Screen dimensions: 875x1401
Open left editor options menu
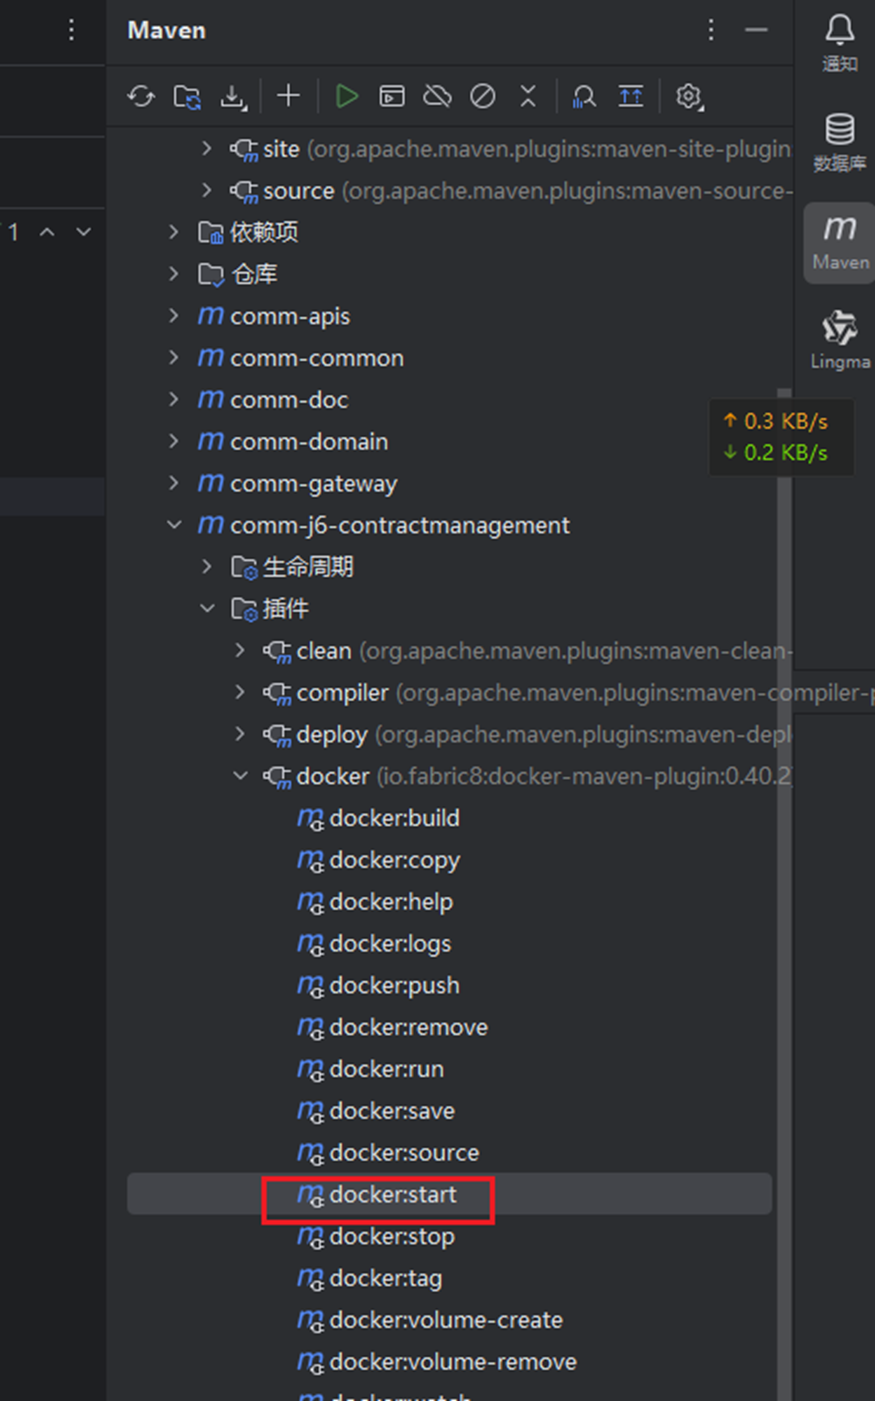click(x=71, y=30)
